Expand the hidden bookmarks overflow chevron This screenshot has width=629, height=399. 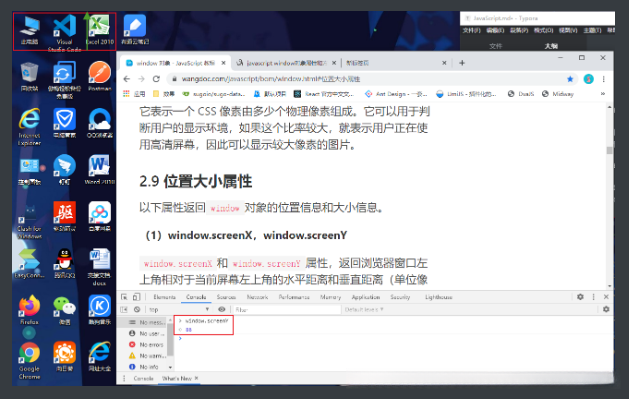(603, 94)
